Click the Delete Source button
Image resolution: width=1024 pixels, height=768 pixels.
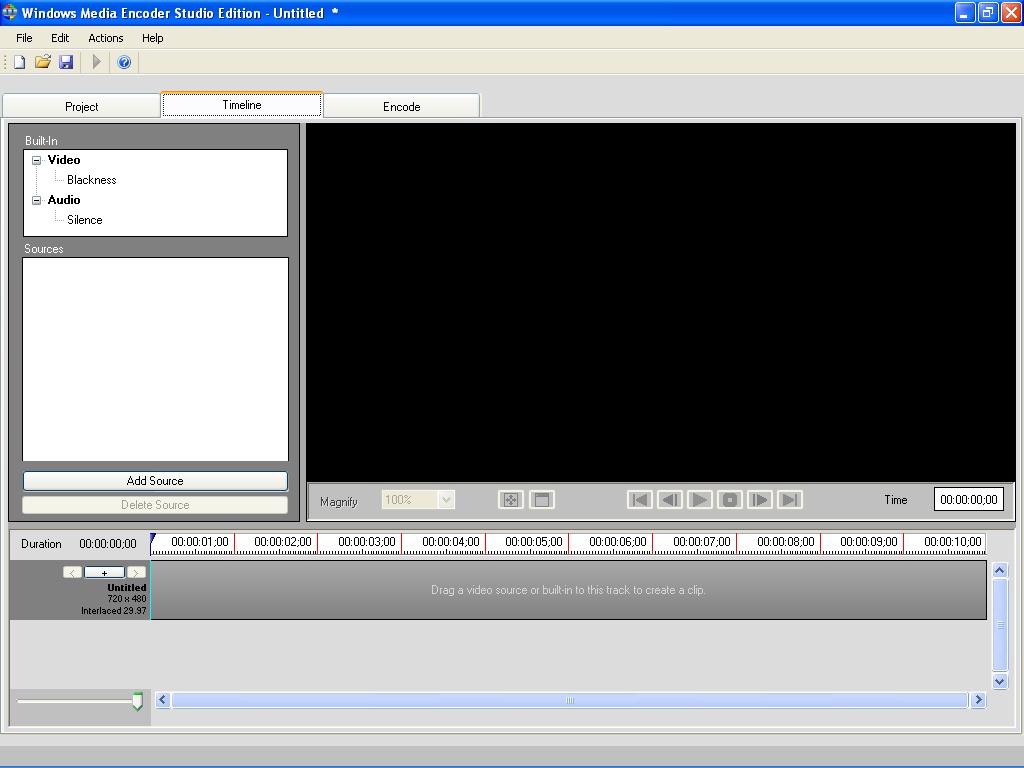click(155, 505)
